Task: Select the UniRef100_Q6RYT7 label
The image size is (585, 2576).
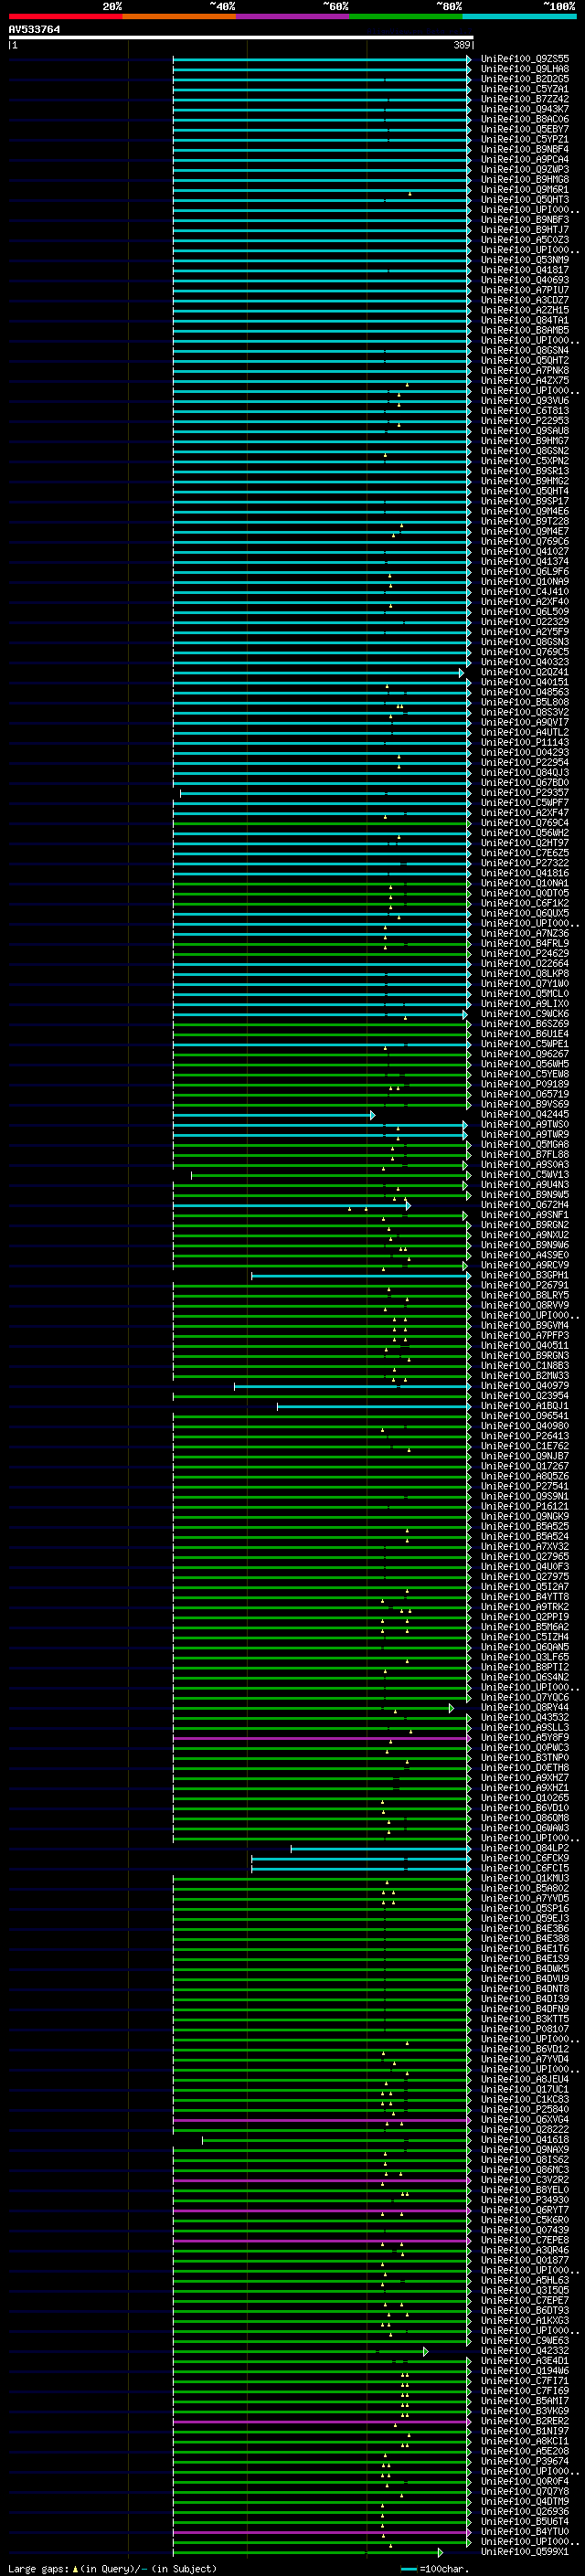Action: [525, 2211]
